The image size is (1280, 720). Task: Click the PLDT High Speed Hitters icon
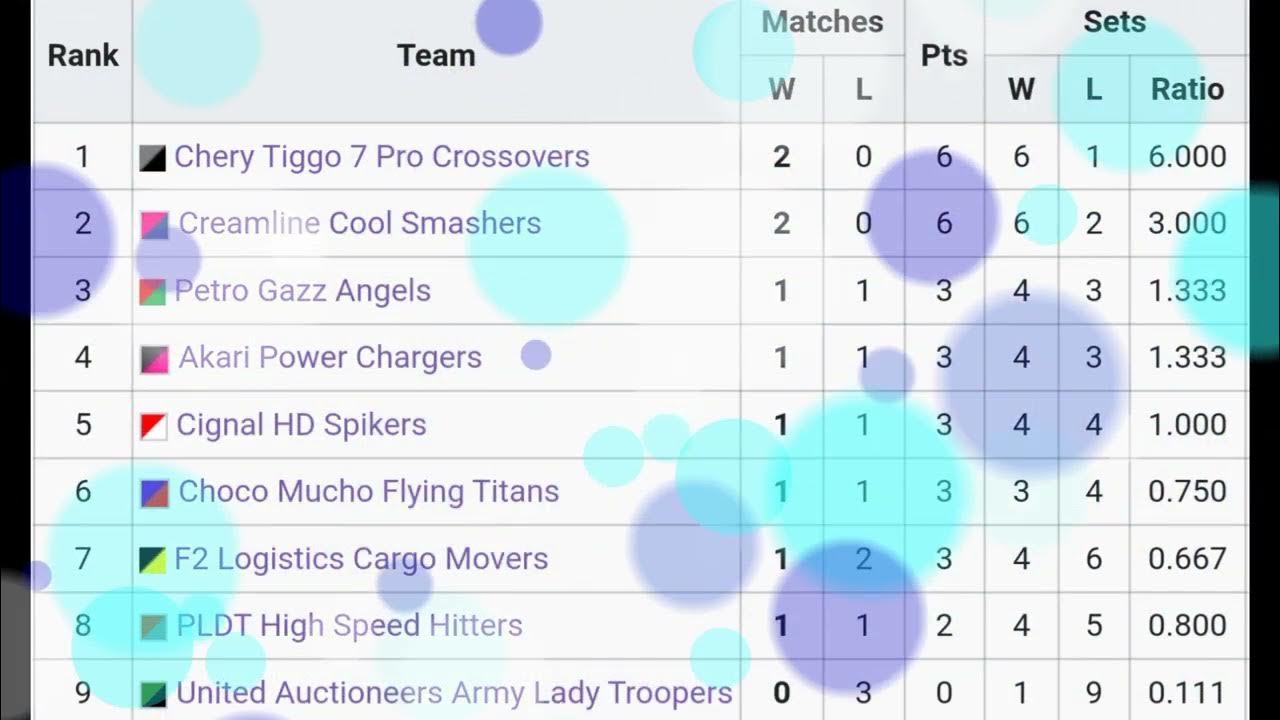153,627
